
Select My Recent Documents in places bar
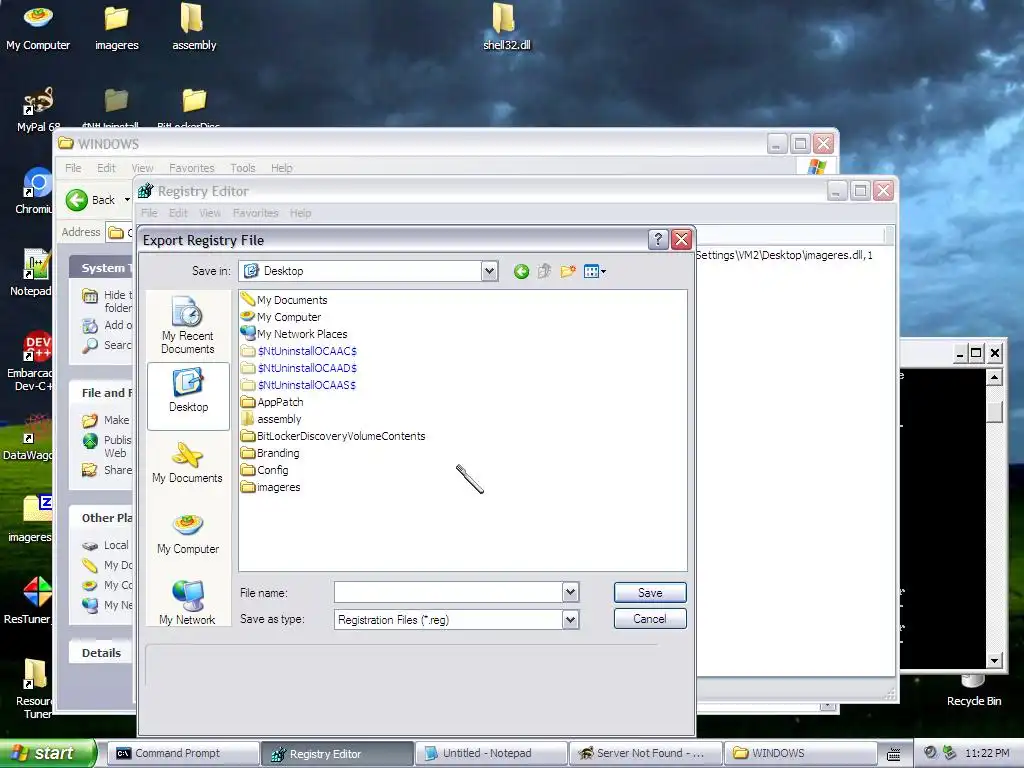click(x=187, y=325)
